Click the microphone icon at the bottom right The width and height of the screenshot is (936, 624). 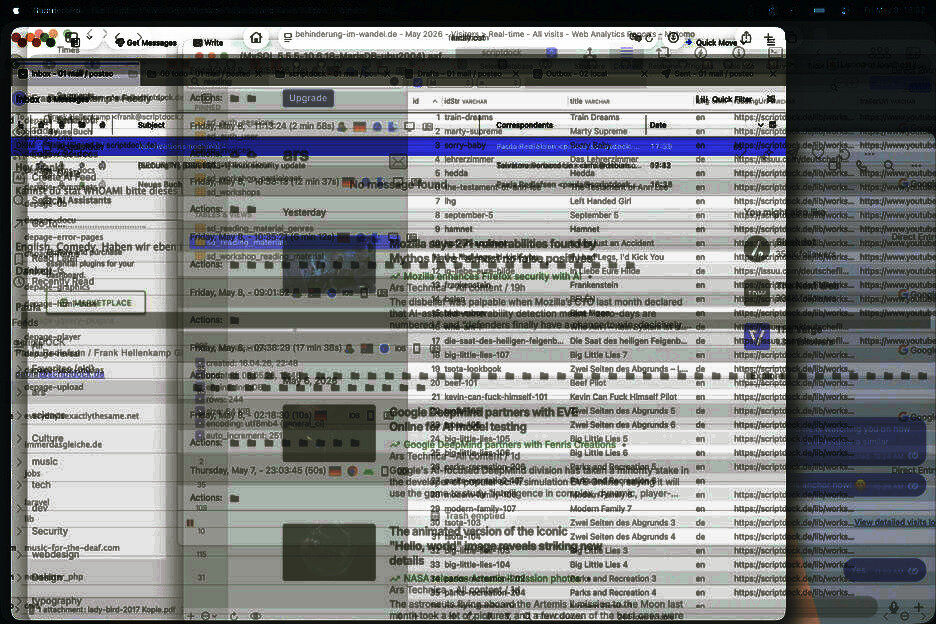click(893, 607)
